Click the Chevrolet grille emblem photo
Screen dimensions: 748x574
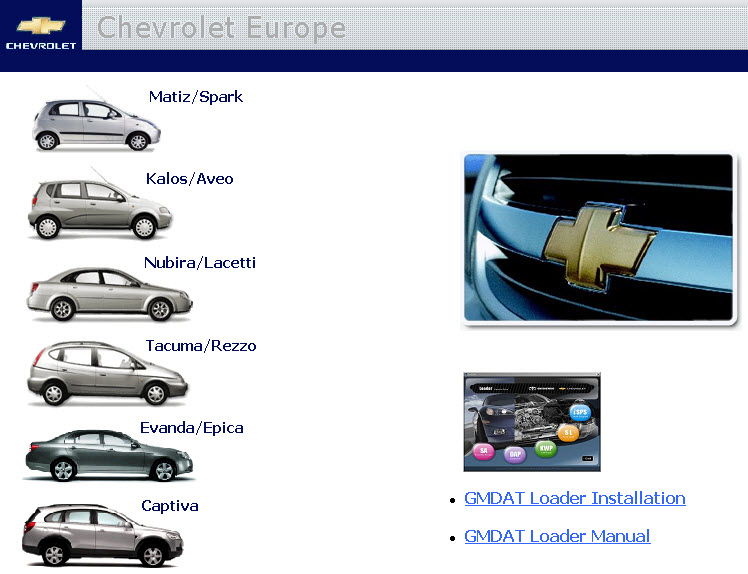598,241
